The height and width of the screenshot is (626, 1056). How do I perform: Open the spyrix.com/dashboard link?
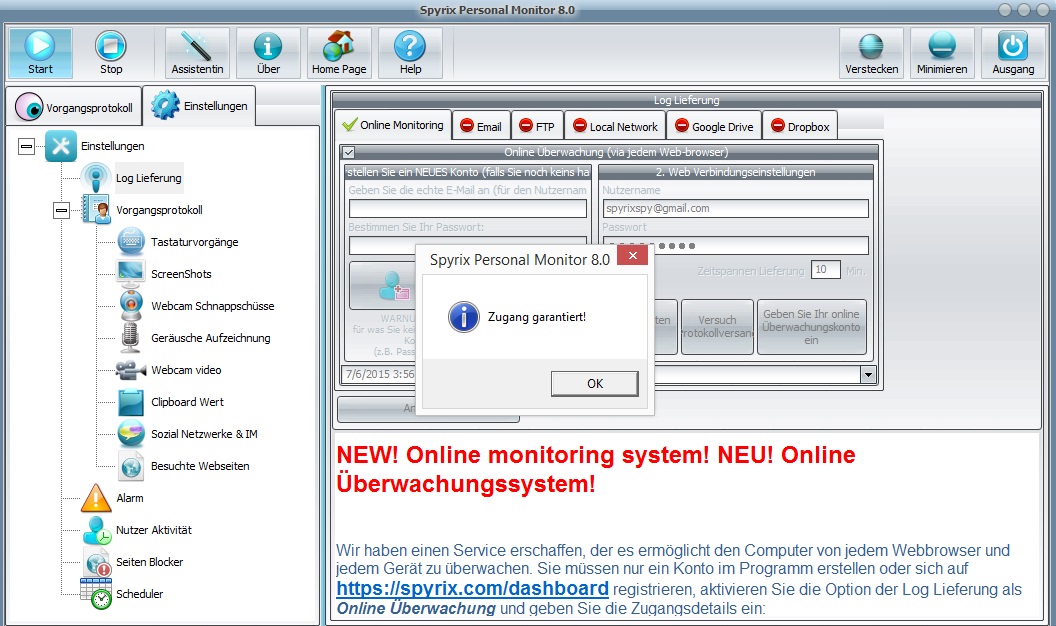tap(472, 588)
